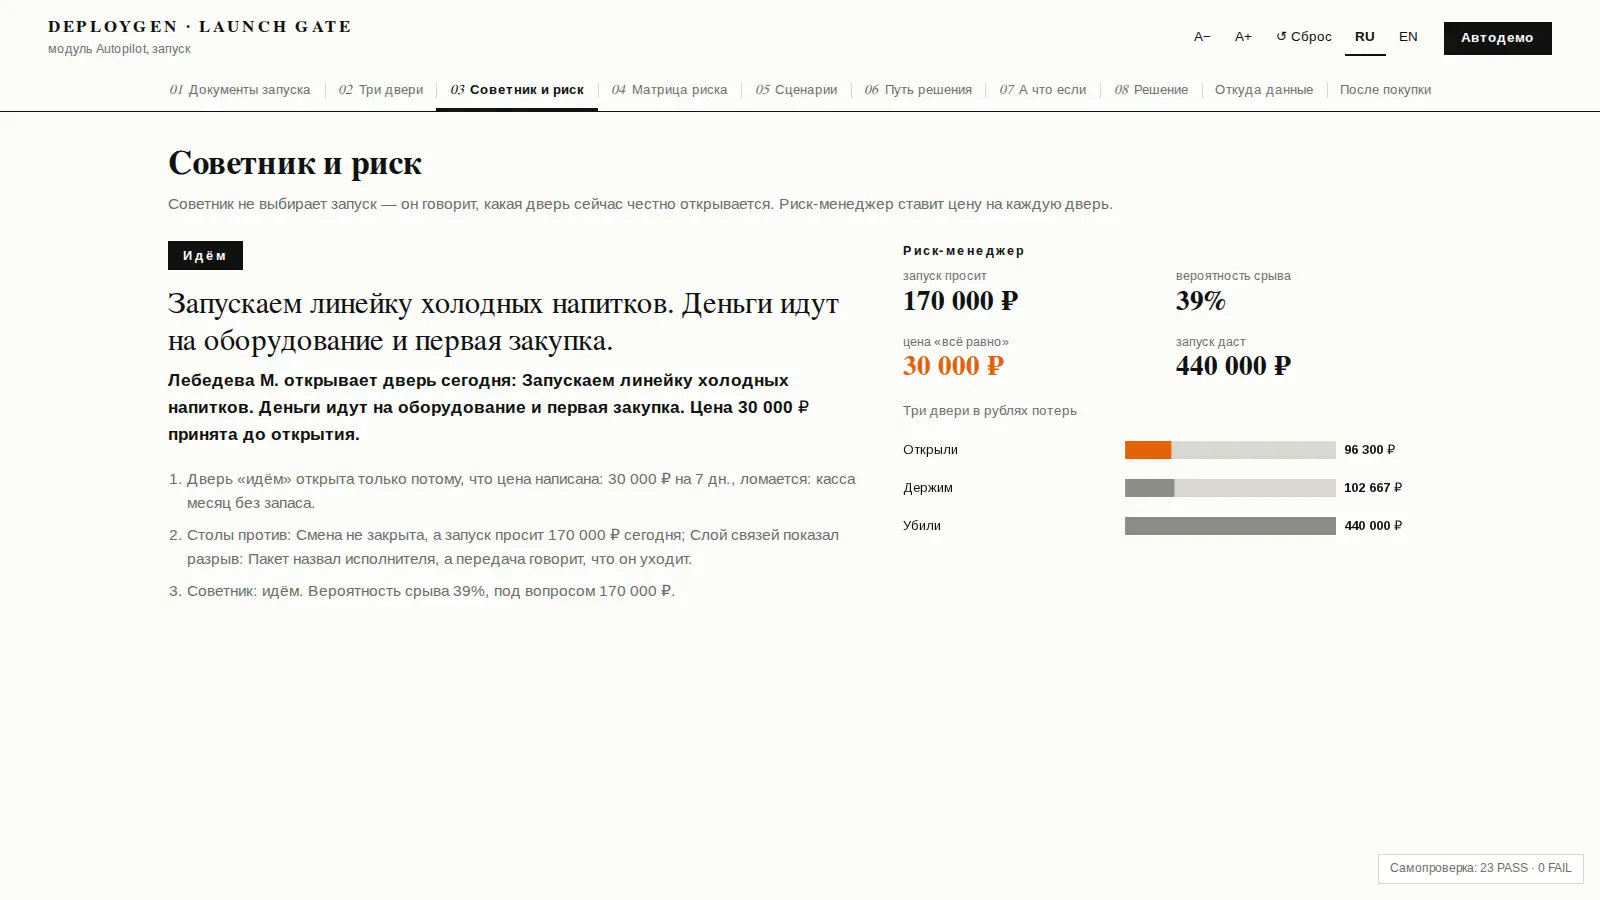
Task: Click the Советник и риск page heading
Action: click(295, 163)
